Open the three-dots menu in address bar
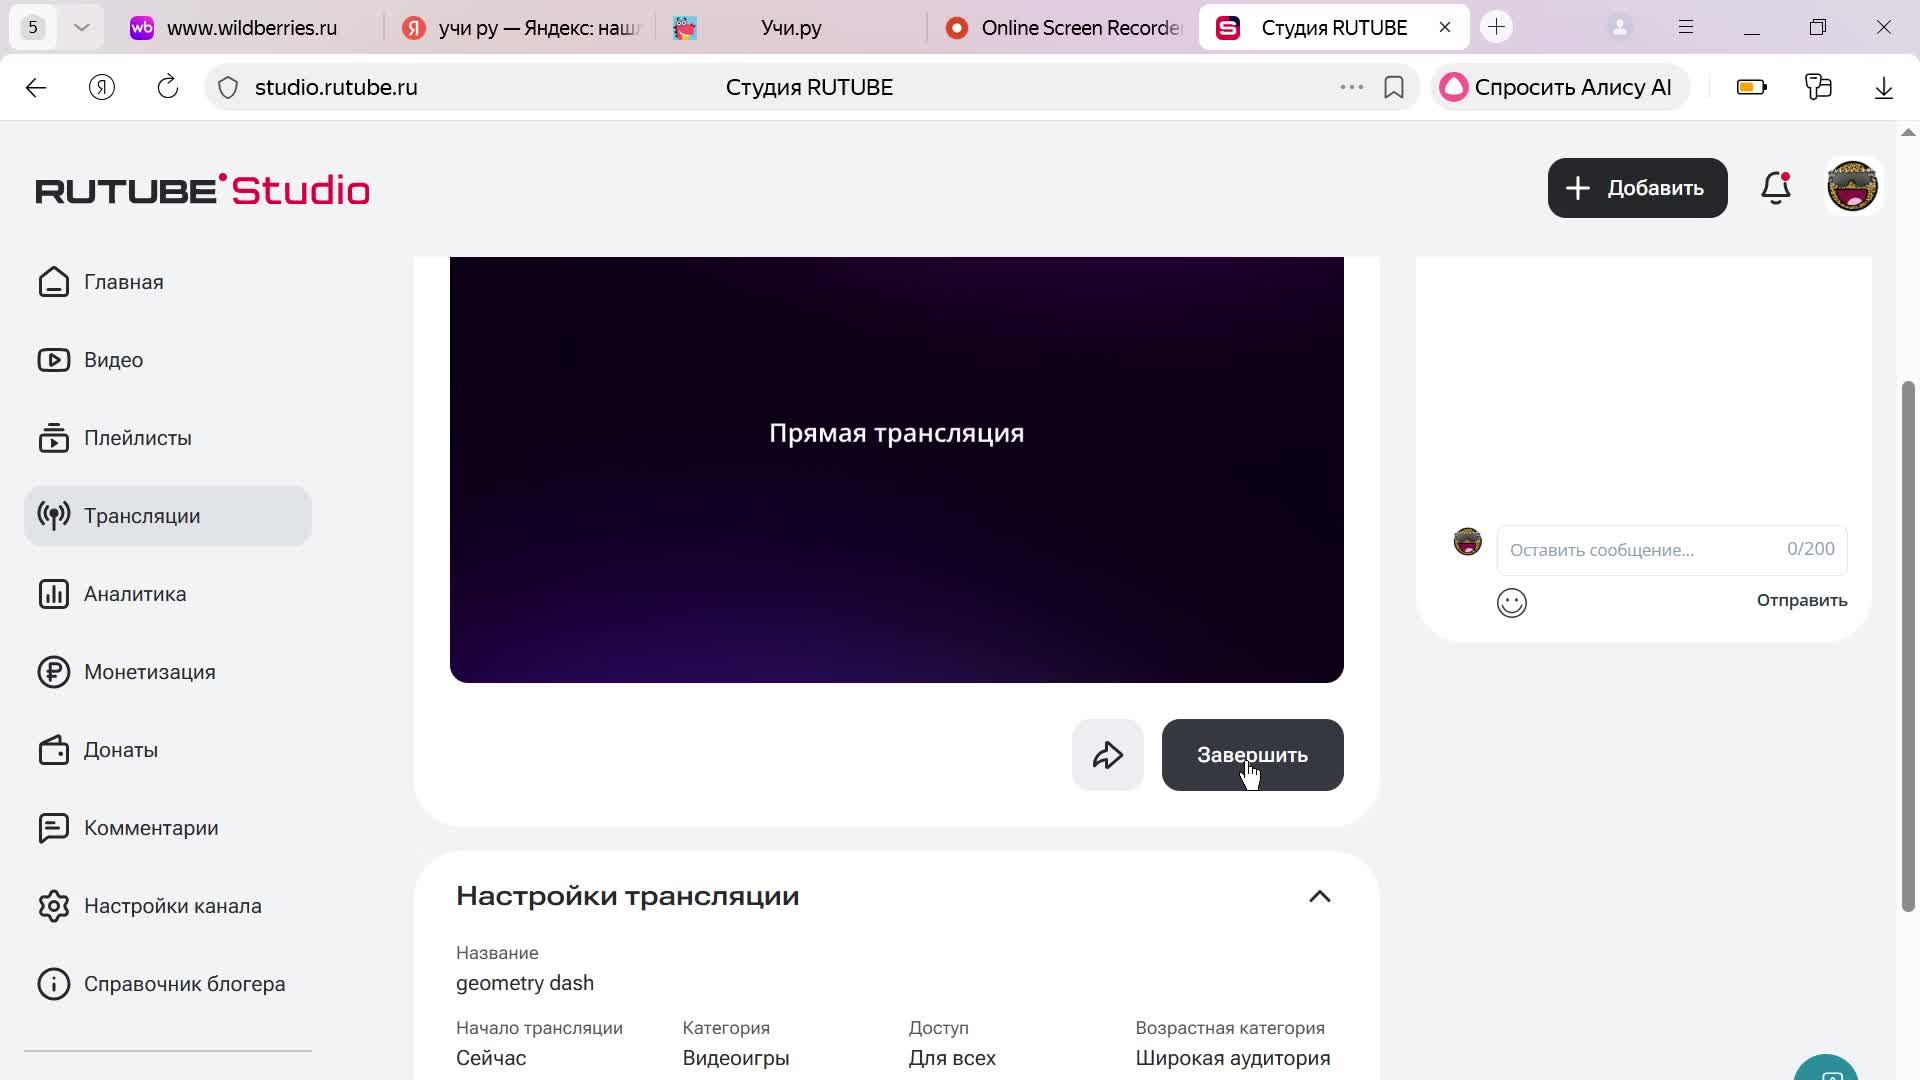 1351,88
